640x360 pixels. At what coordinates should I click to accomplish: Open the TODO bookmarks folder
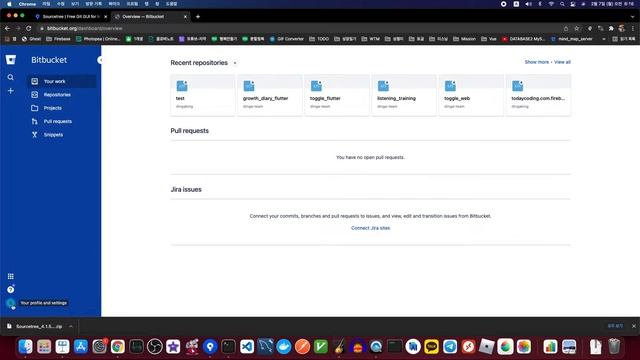(319, 39)
